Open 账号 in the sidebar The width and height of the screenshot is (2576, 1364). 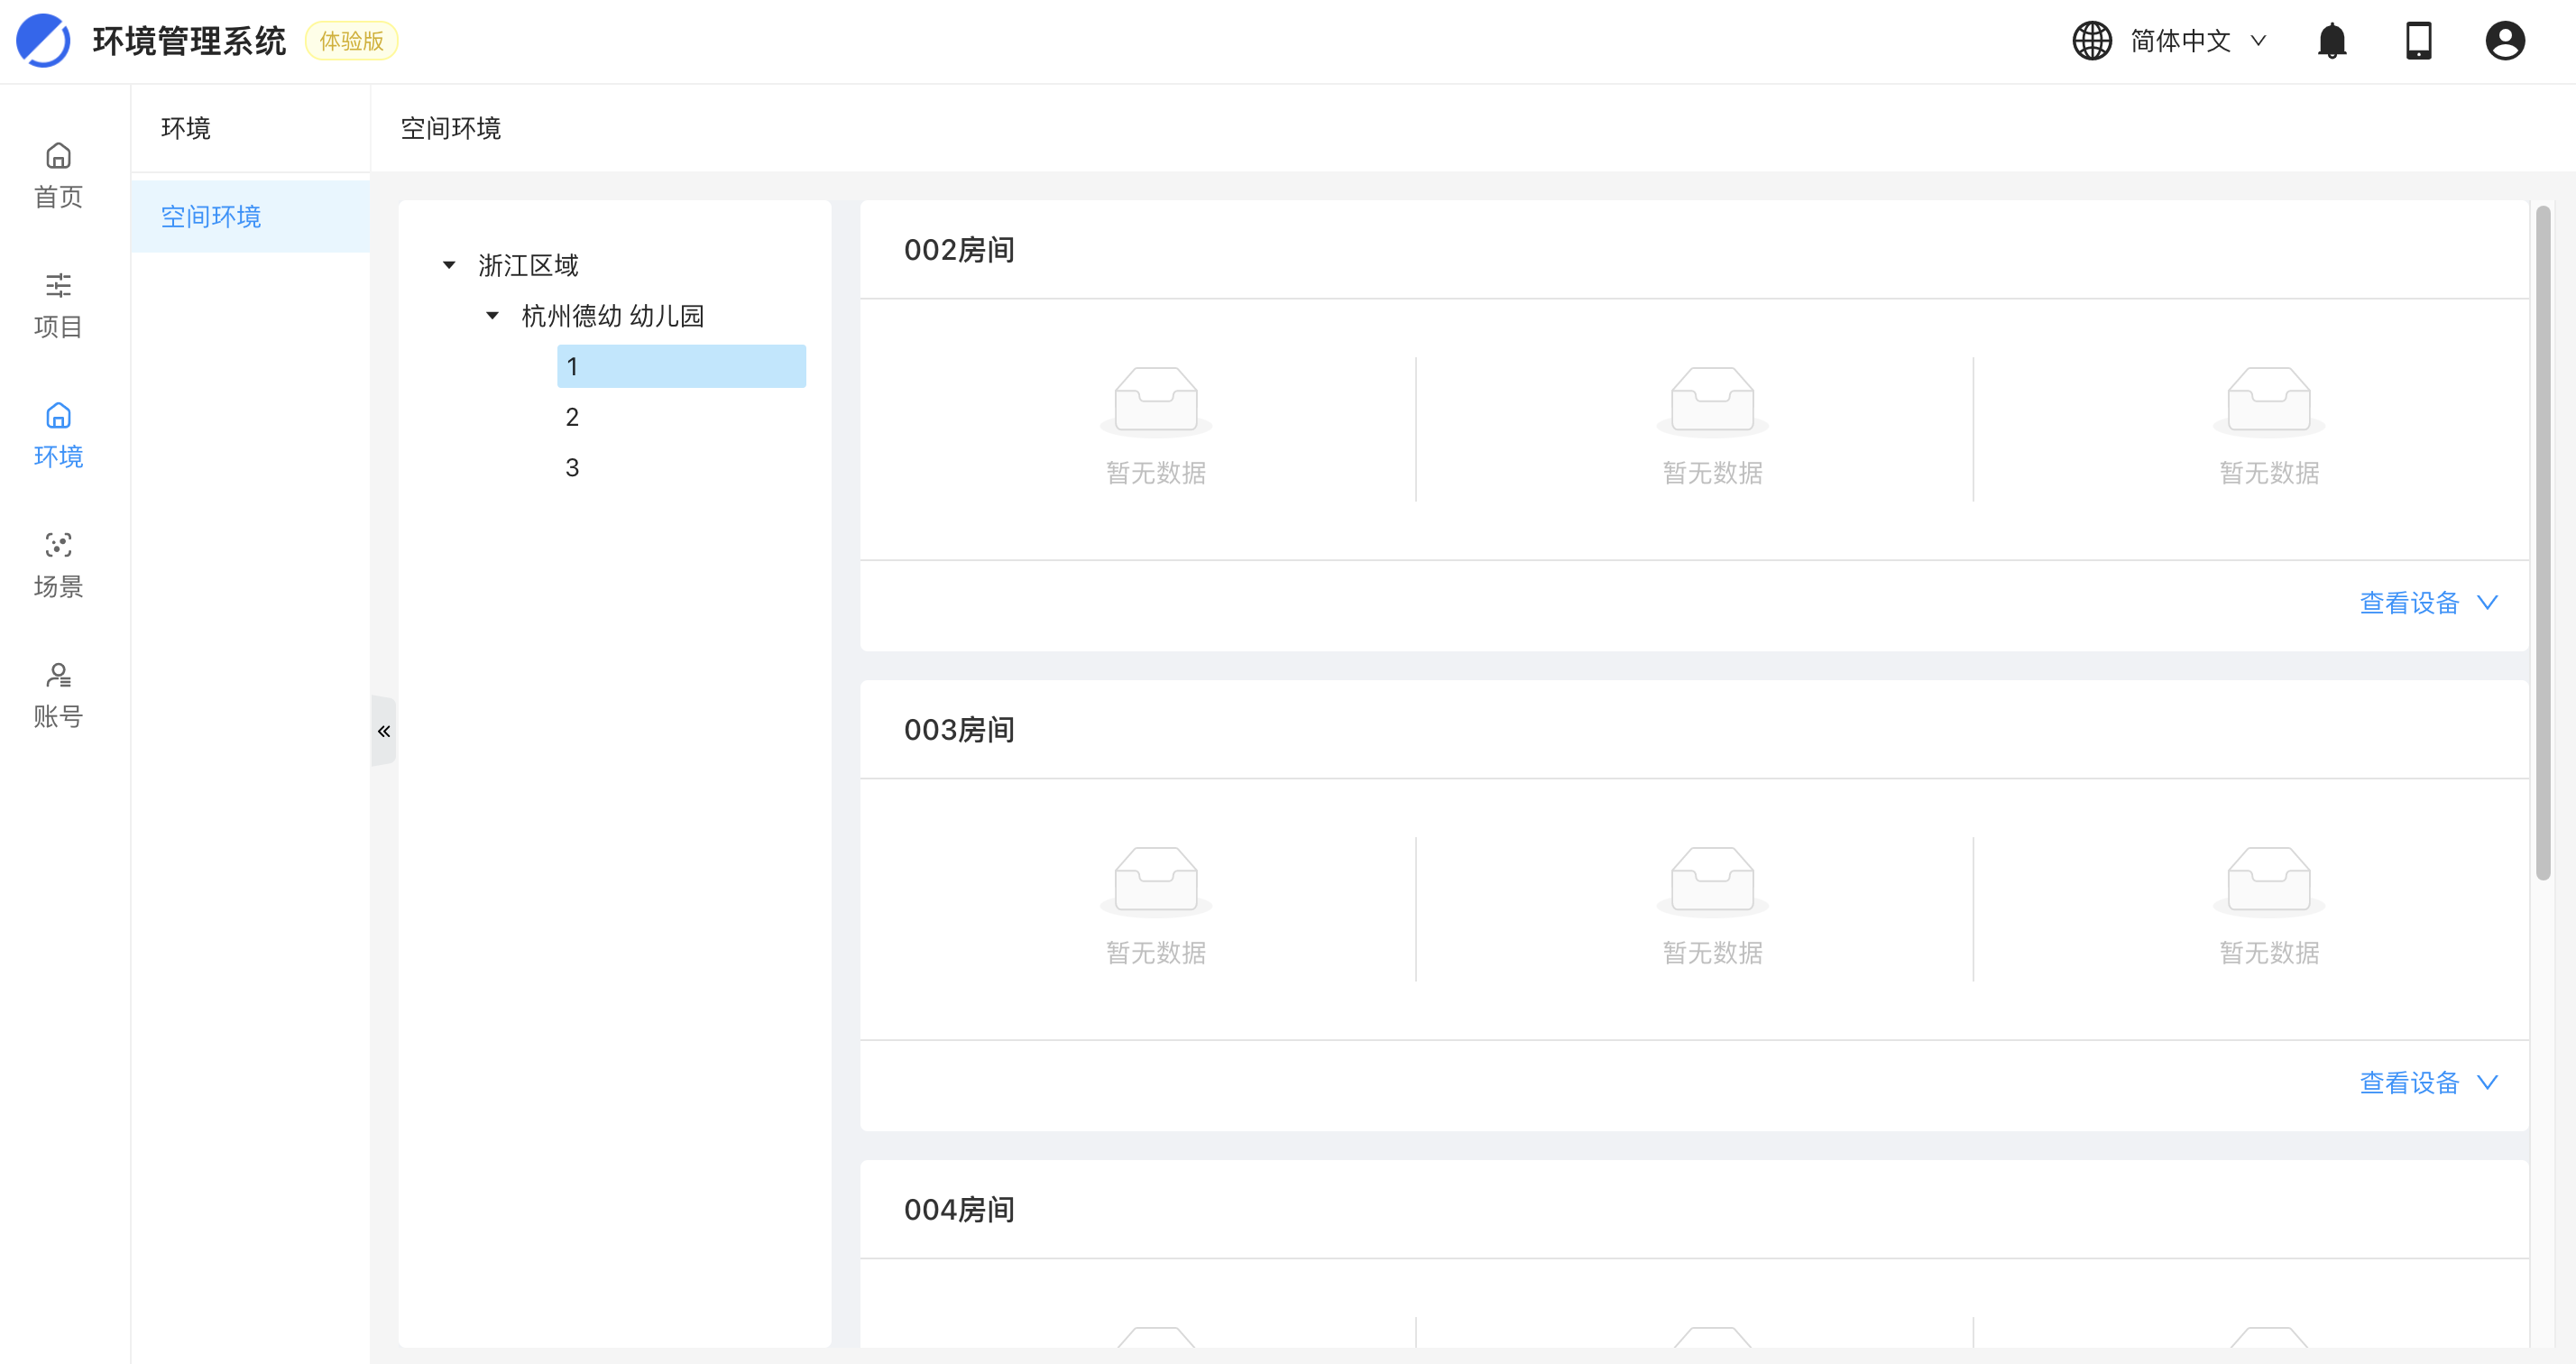[58, 696]
